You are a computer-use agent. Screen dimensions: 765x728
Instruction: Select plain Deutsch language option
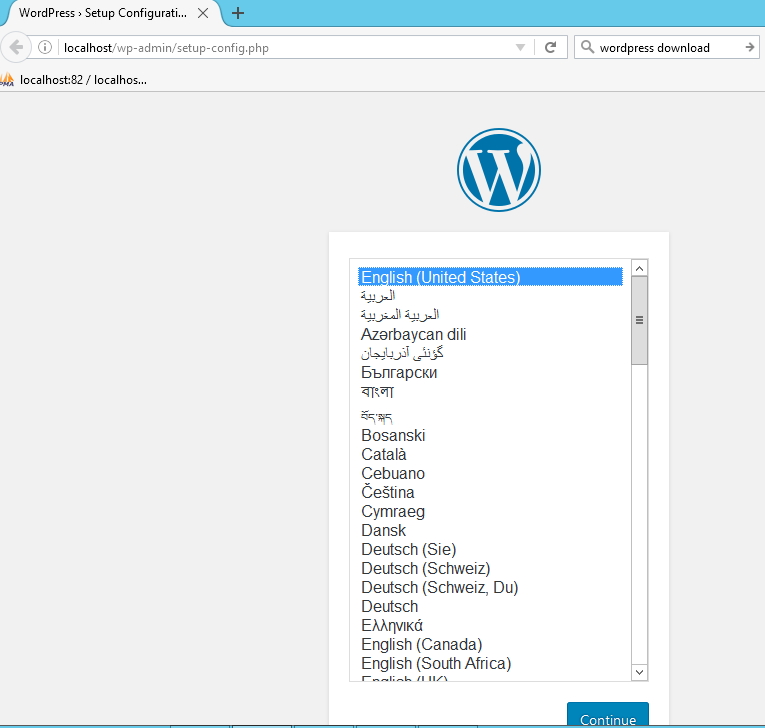[x=490, y=607]
